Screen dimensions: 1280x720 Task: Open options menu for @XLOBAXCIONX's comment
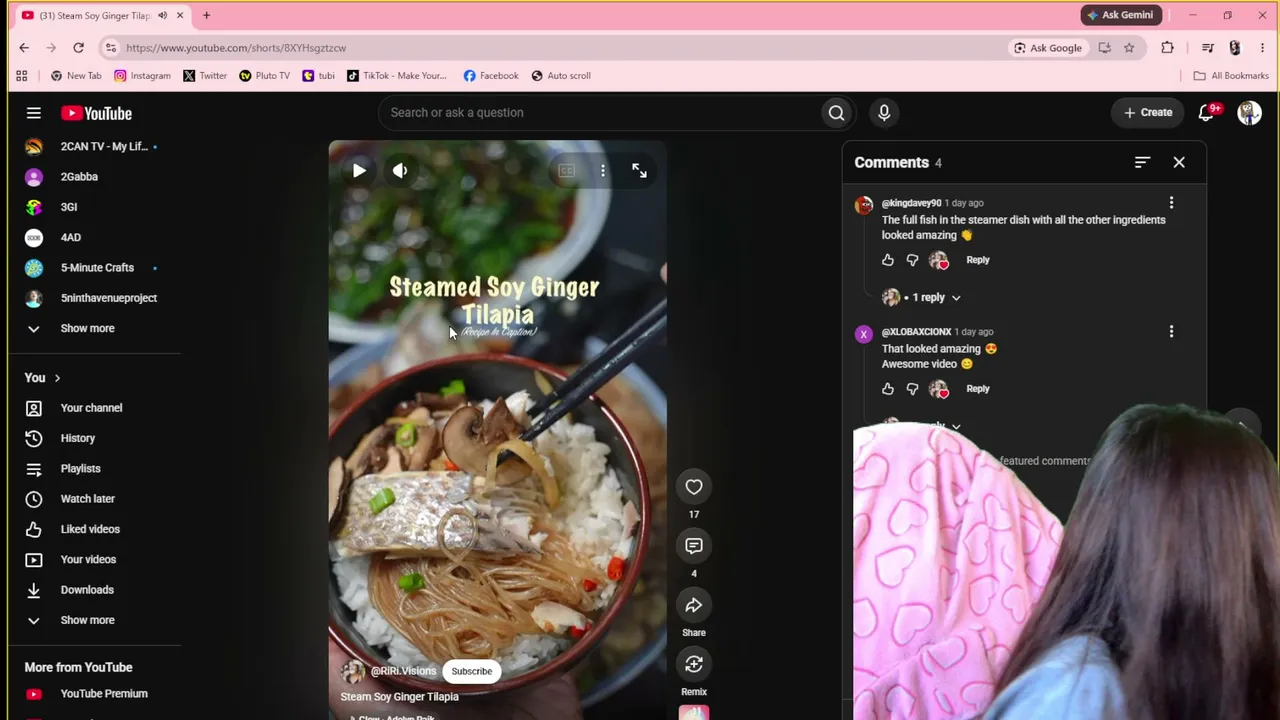pyautogui.click(x=1171, y=331)
